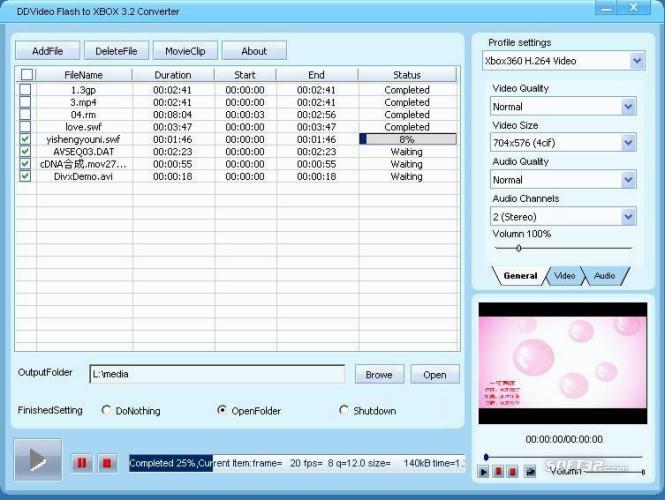Switch to the Audio tab

tap(604, 276)
